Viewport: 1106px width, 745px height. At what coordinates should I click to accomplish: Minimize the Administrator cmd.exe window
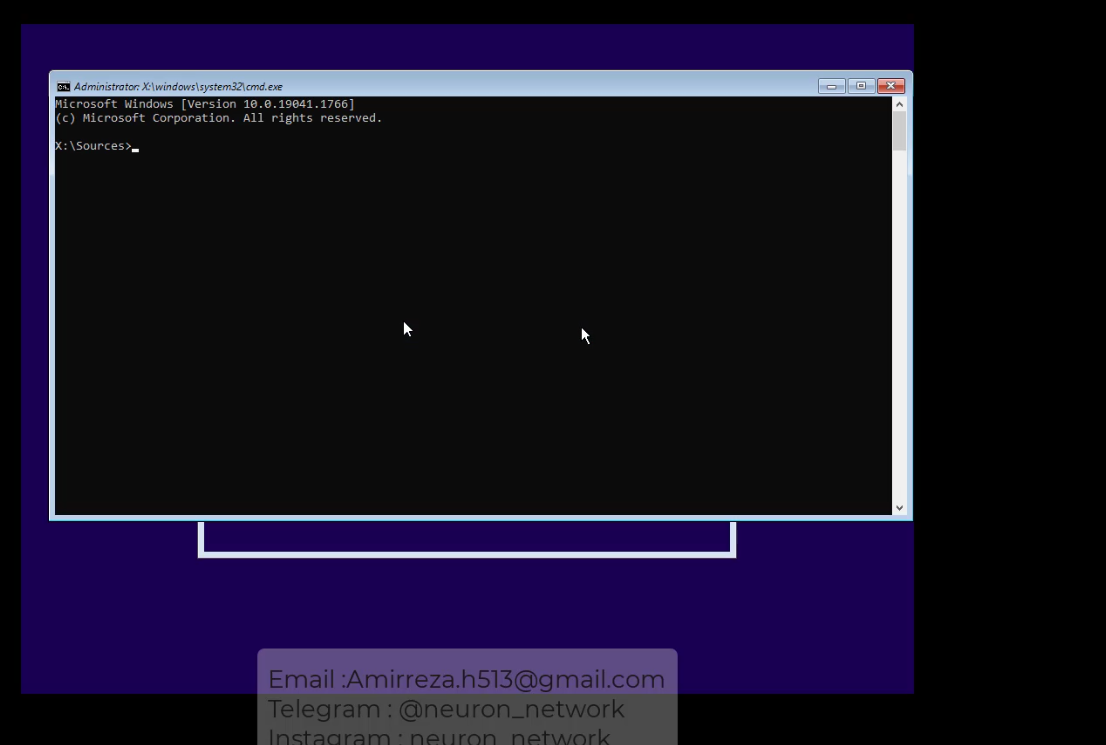coord(832,86)
